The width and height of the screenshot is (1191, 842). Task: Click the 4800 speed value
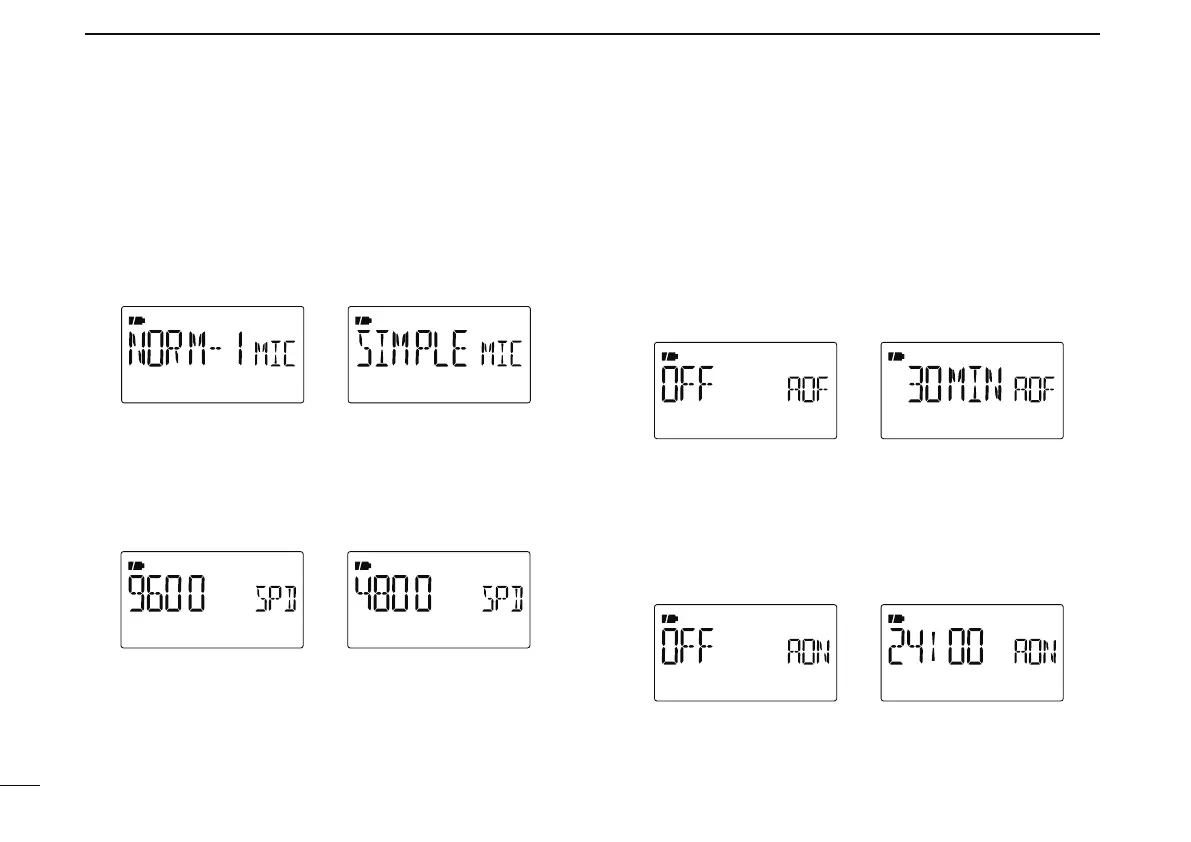pos(395,598)
